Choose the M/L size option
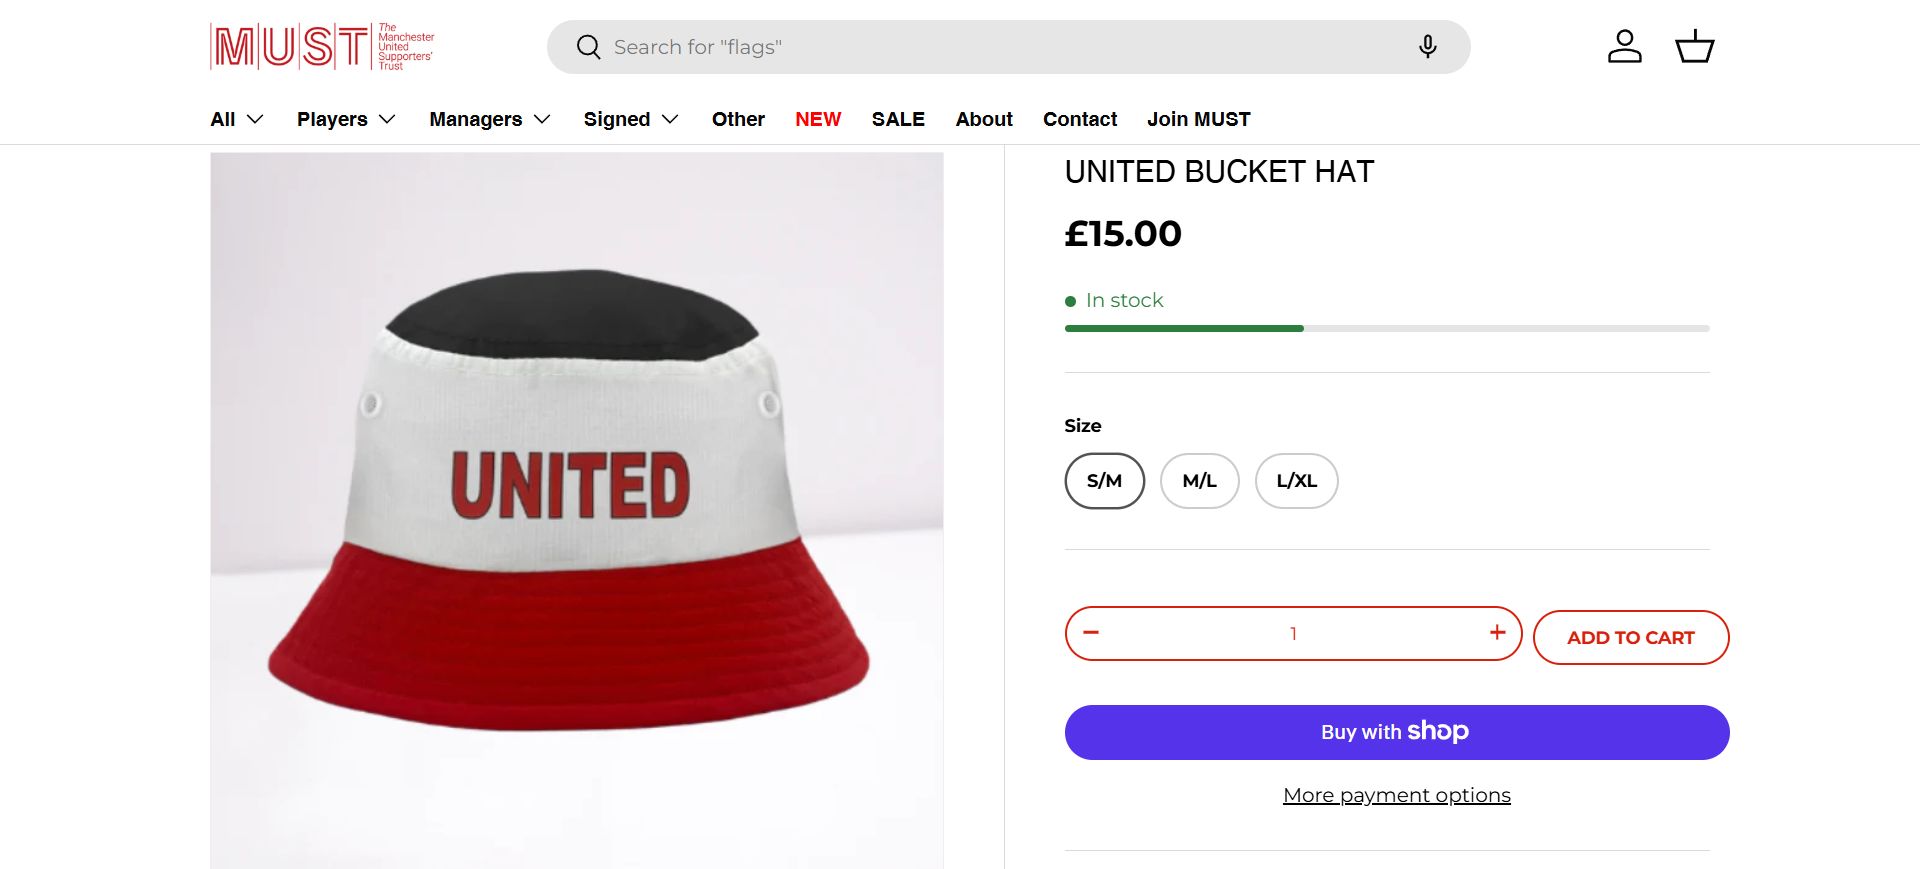Image resolution: width=1920 pixels, height=869 pixels. [x=1199, y=481]
